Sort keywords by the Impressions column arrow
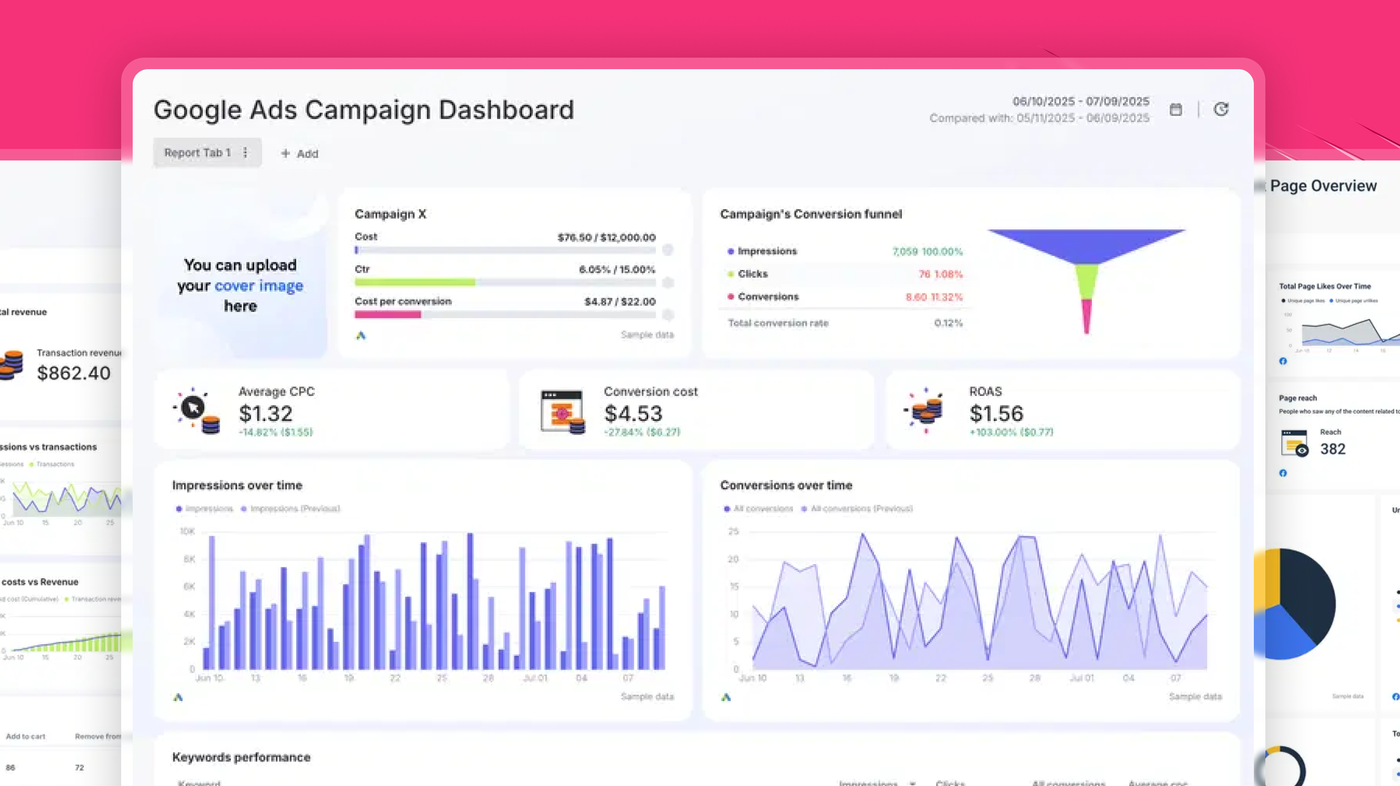The image size is (1400, 786). click(912, 783)
